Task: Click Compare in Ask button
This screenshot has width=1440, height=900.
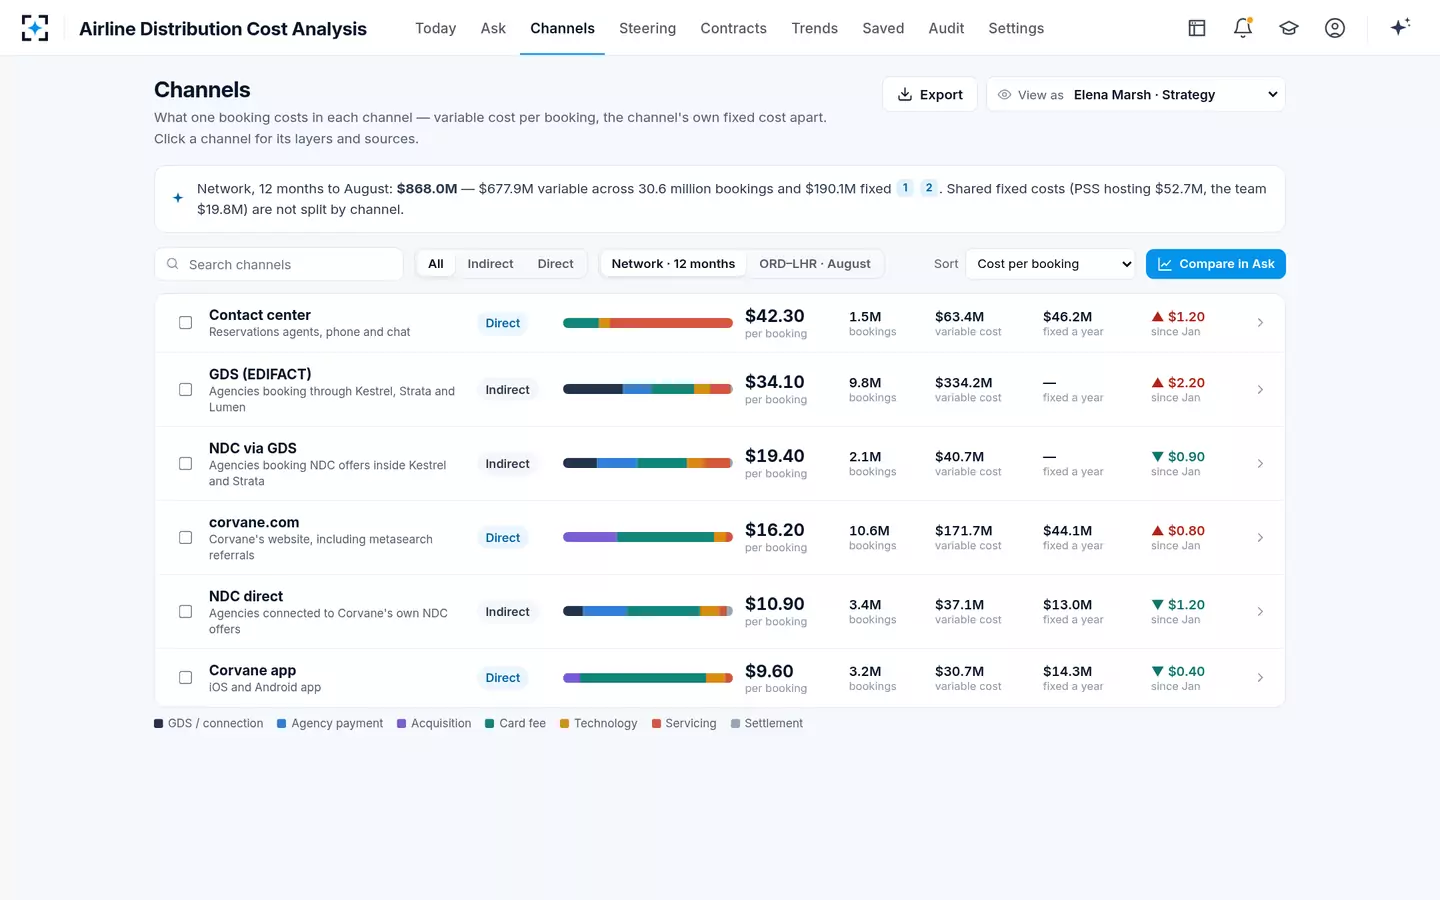Action: pyautogui.click(x=1216, y=264)
